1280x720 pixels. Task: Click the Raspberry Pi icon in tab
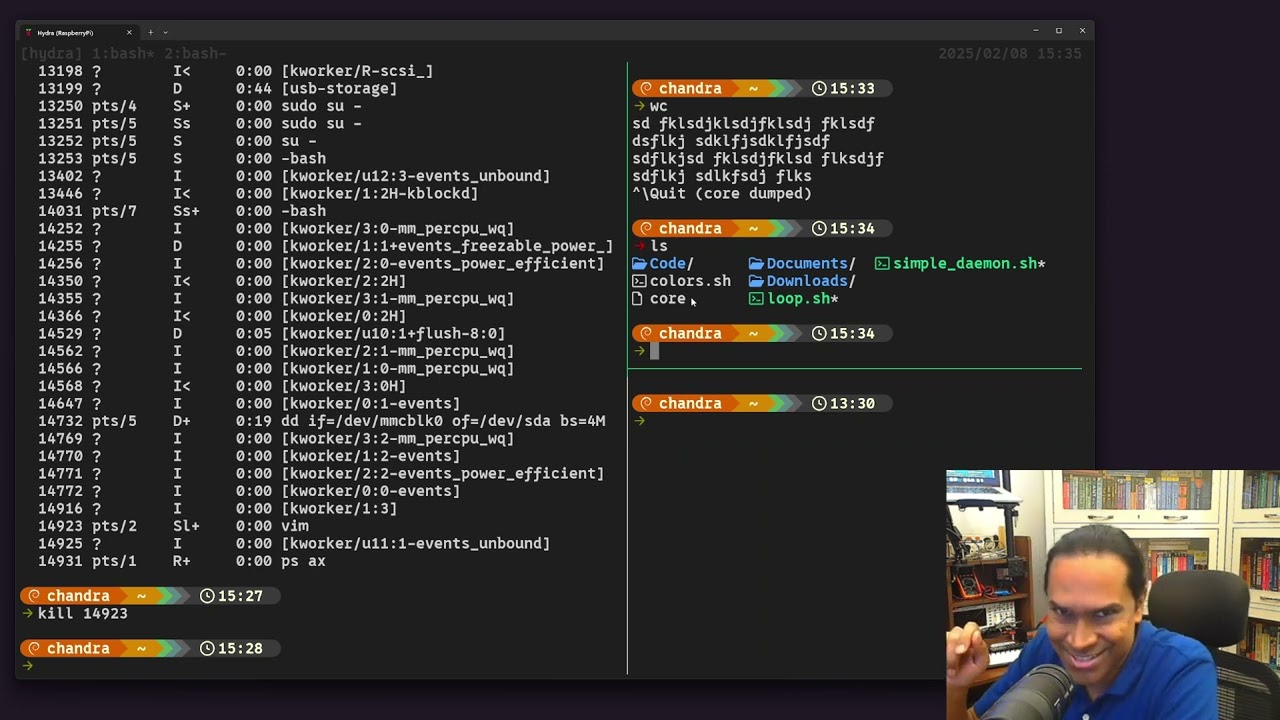click(29, 32)
